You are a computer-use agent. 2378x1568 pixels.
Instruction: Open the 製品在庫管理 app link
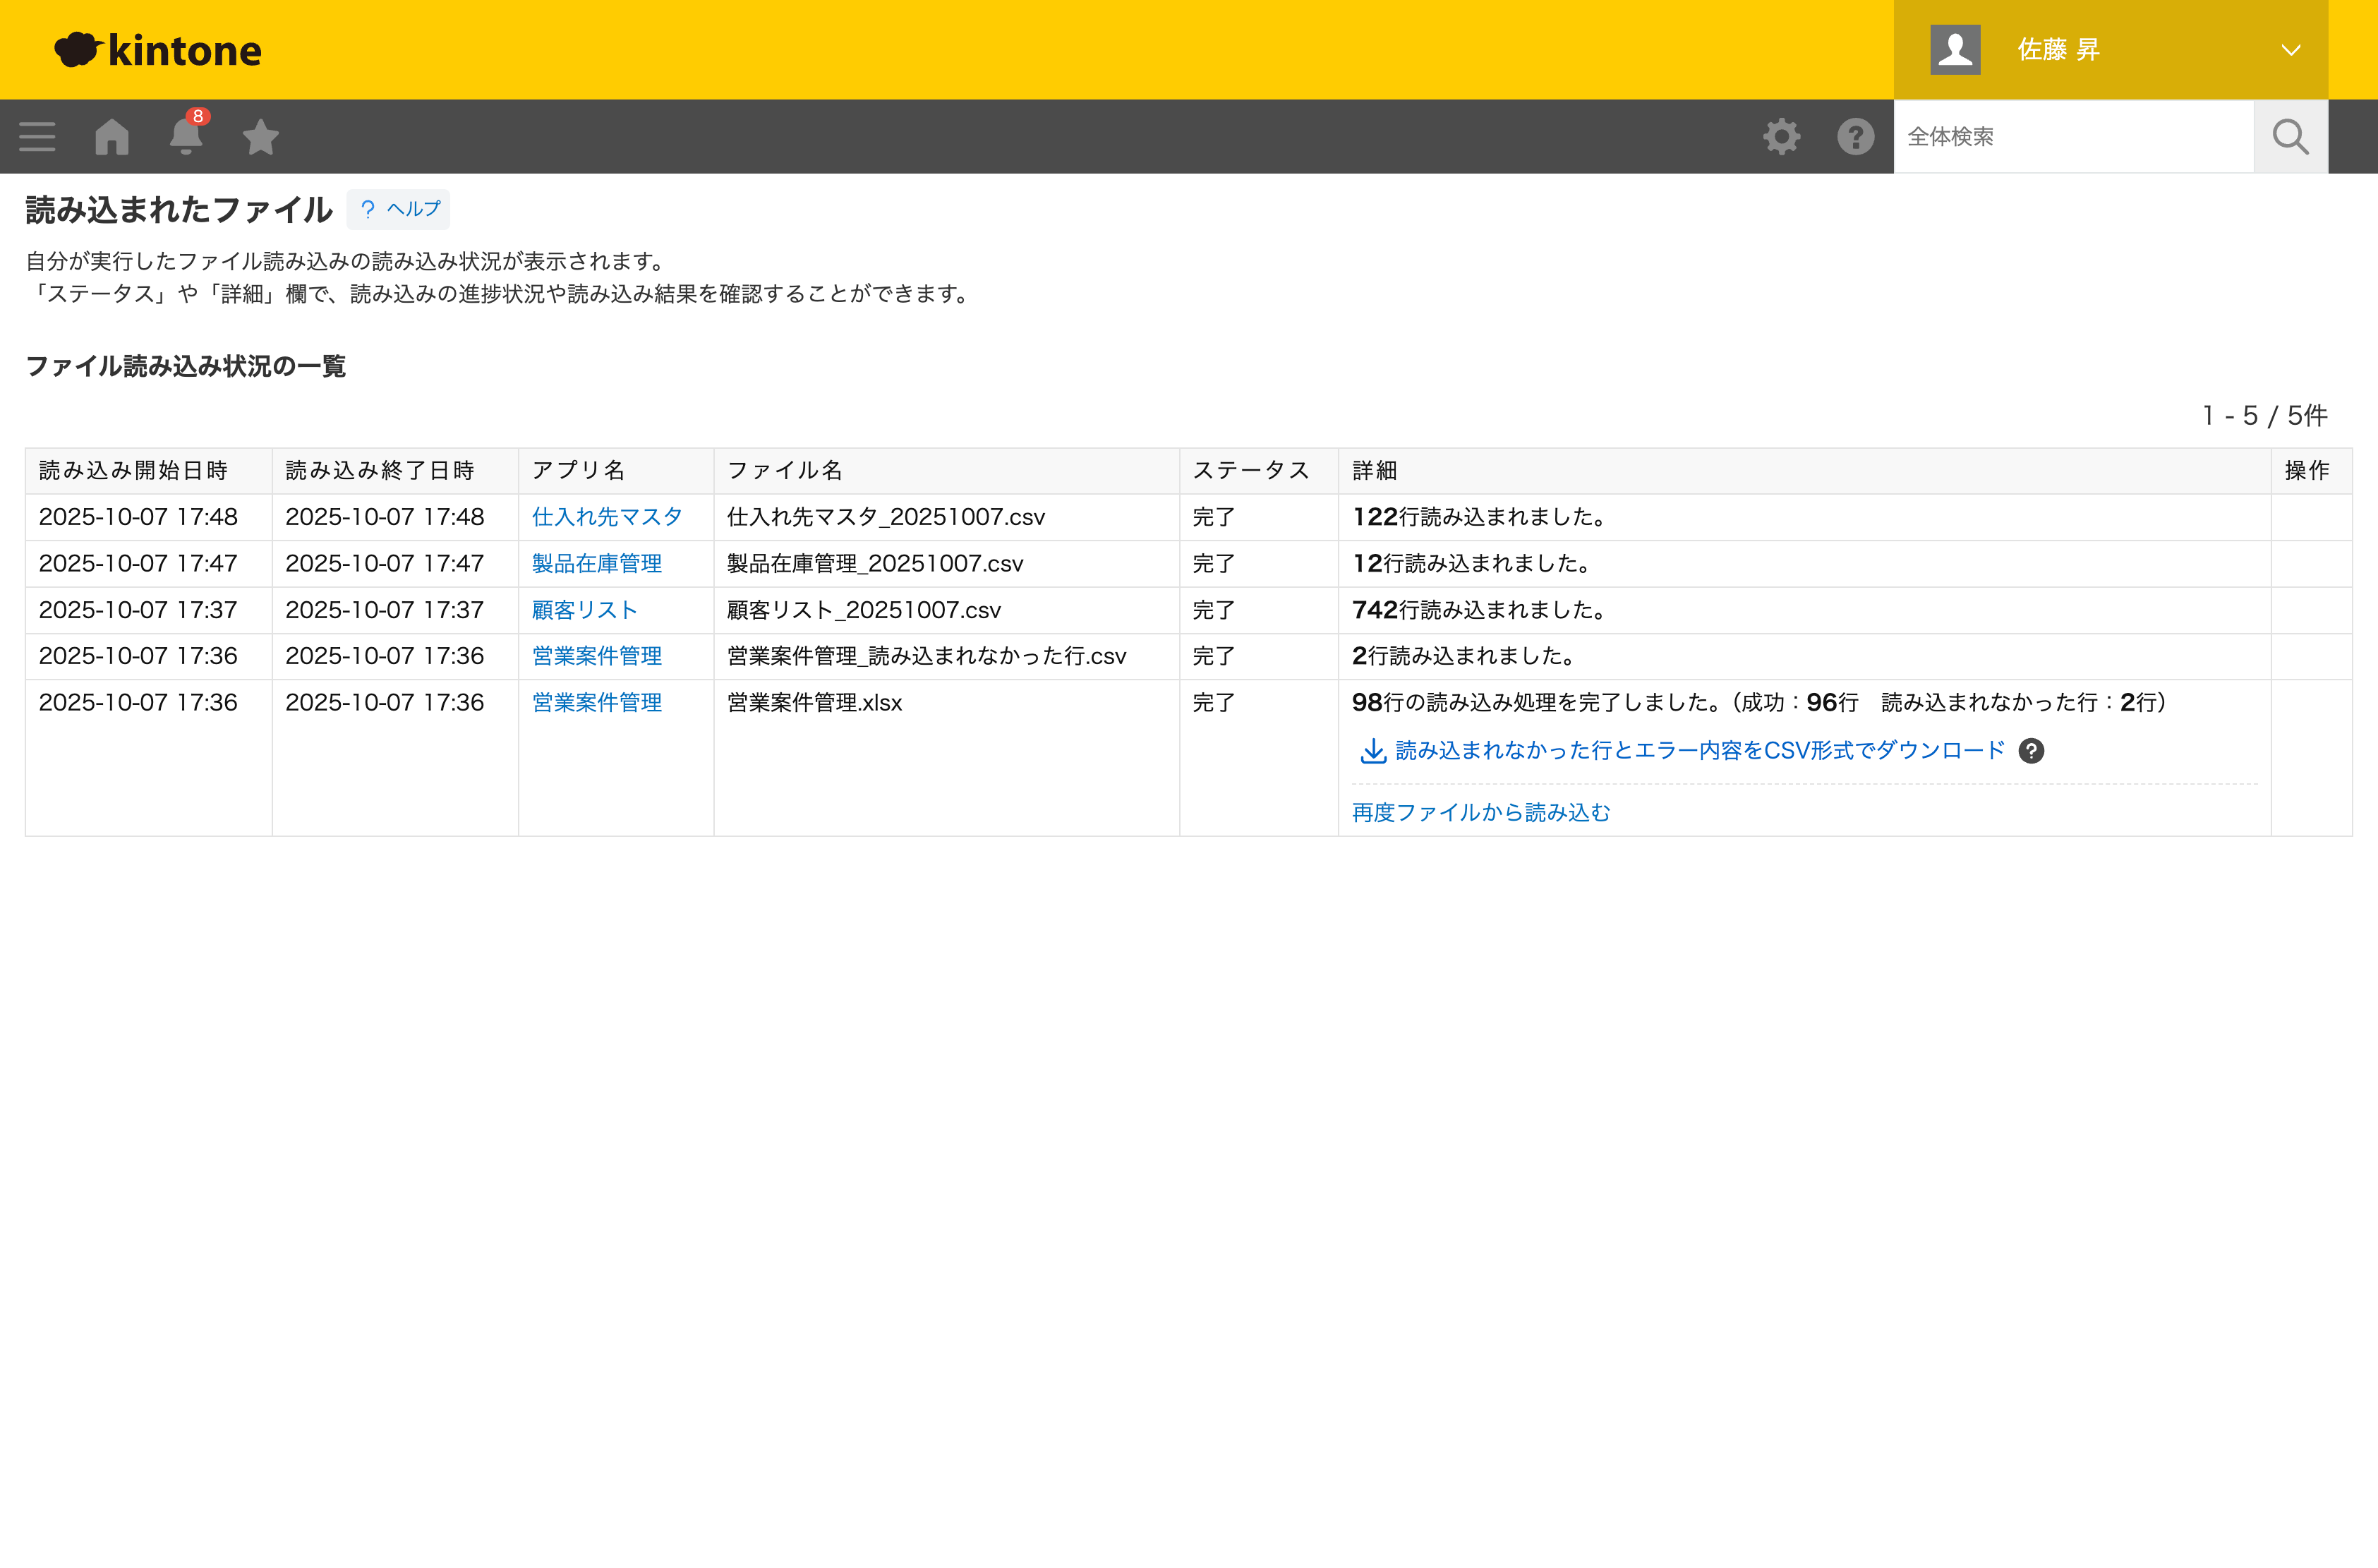(597, 564)
